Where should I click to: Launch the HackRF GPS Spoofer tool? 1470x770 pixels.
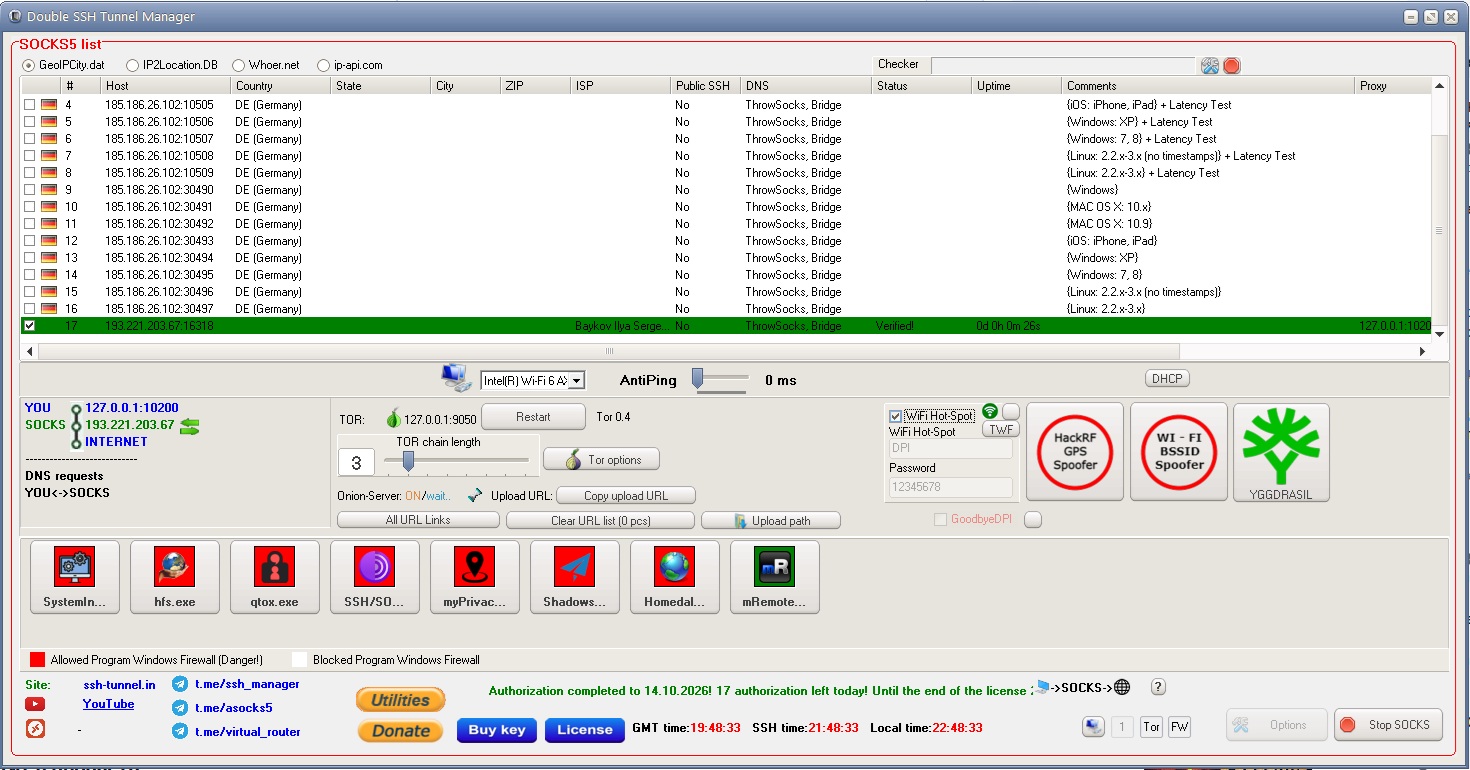coord(1075,451)
